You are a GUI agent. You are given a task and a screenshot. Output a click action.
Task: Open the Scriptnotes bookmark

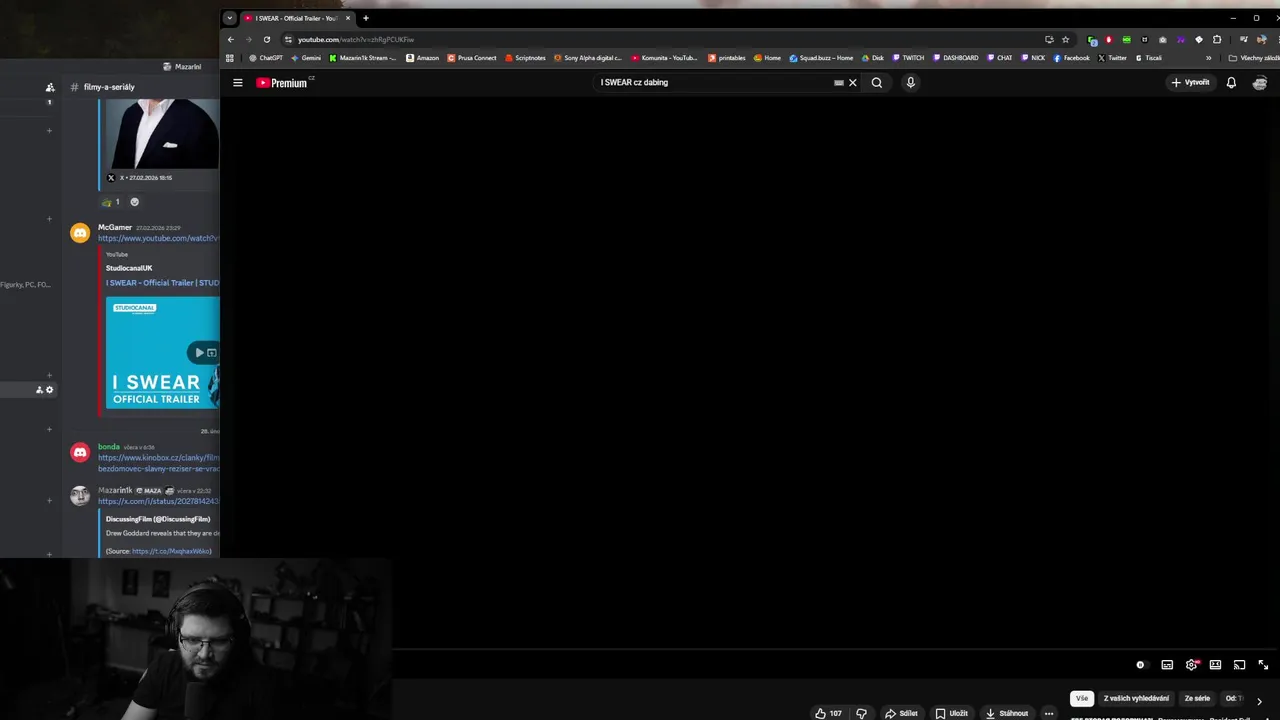[x=525, y=58]
